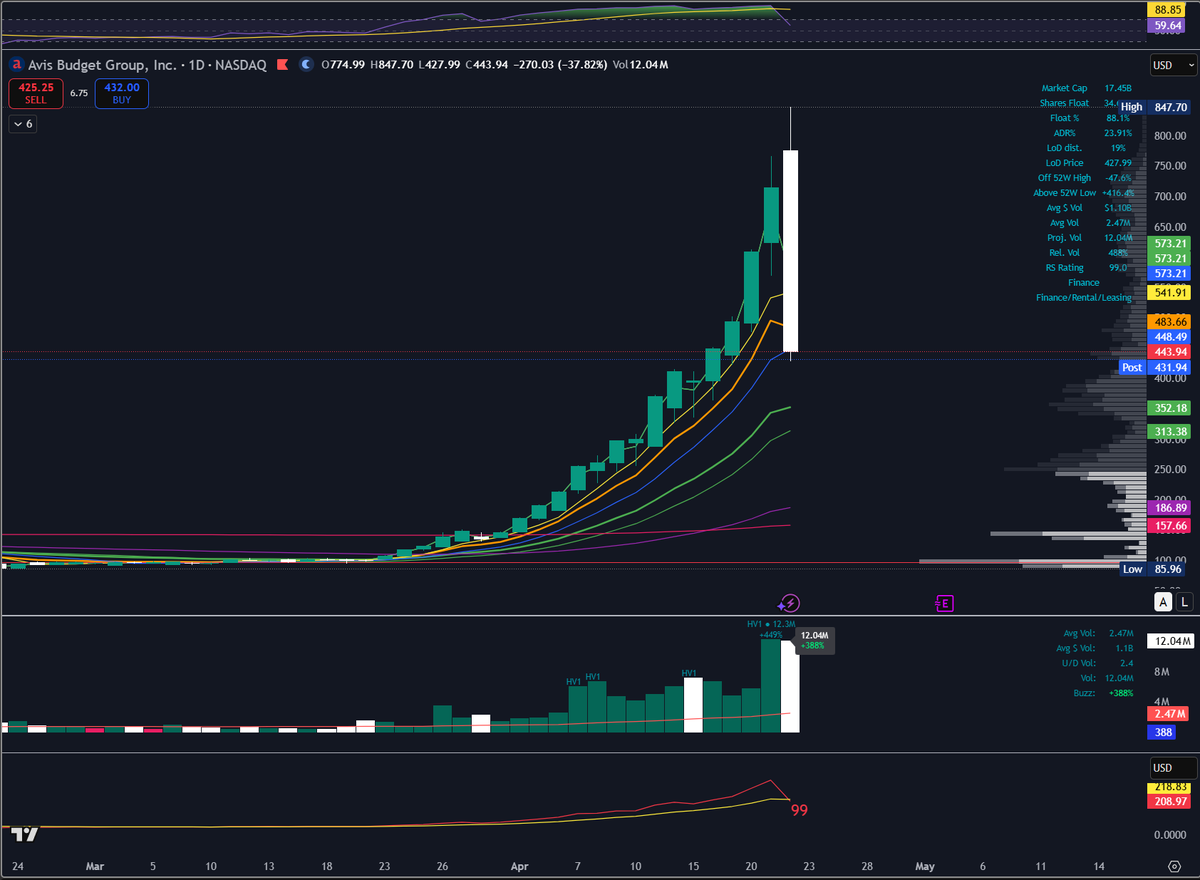Click the red 208.97 tag in bottom pane

point(1170,802)
